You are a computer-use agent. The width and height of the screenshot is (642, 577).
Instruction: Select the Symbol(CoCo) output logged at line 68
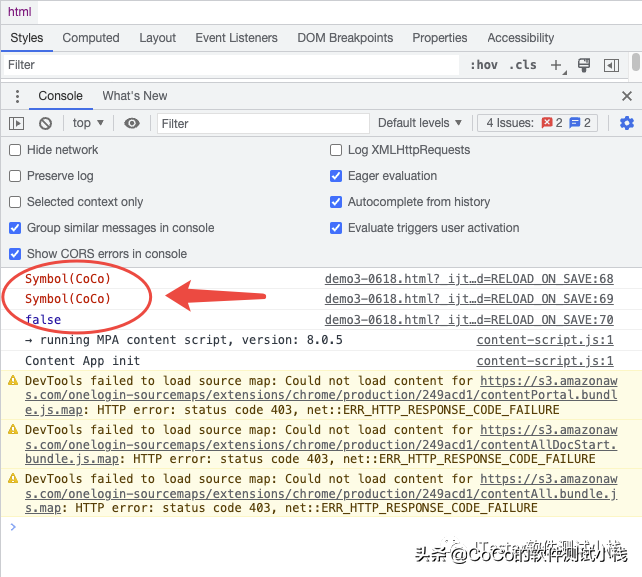pos(68,279)
